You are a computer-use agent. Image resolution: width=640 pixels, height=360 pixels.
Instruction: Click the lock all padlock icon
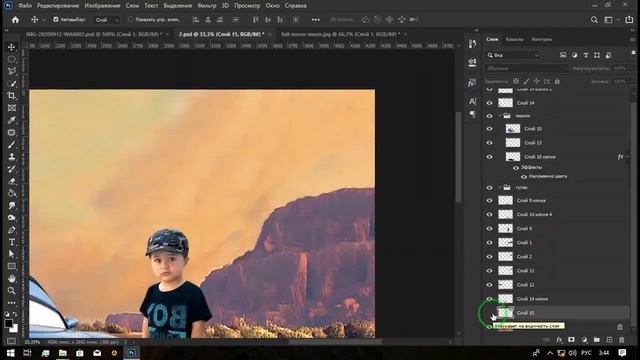click(x=557, y=81)
